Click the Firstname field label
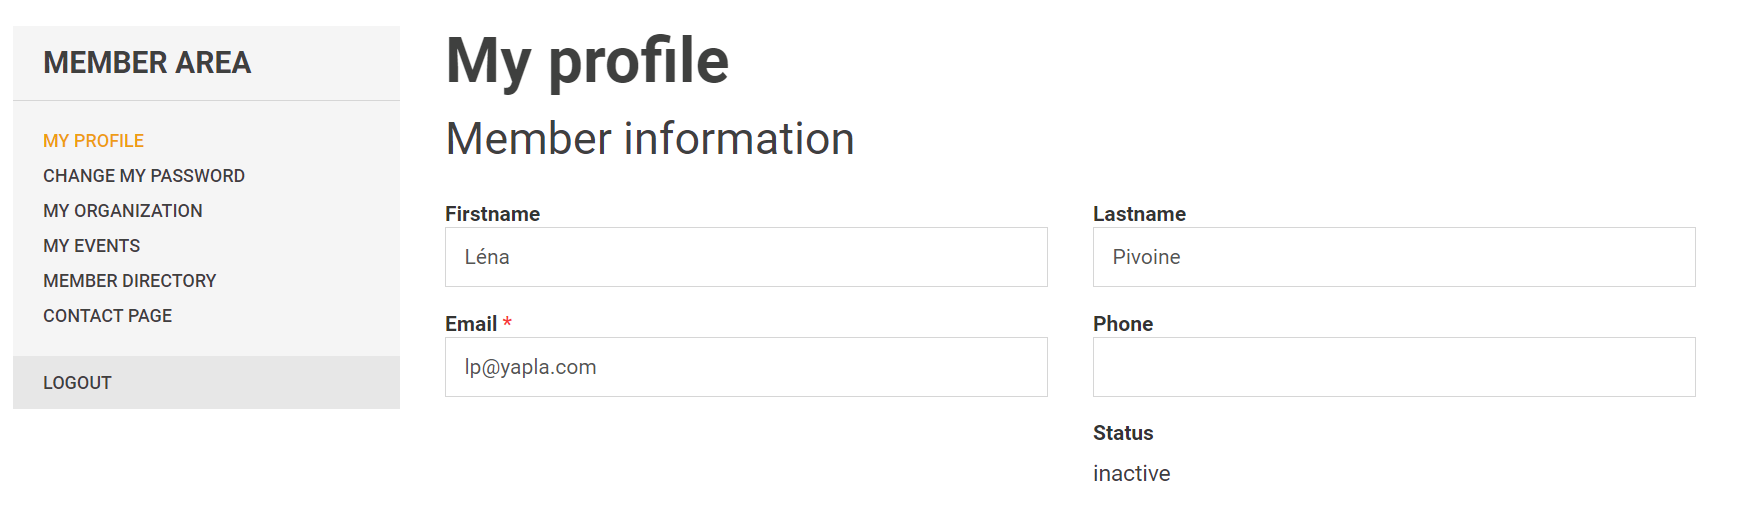The width and height of the screenshot is (1747, 517). 492,214
